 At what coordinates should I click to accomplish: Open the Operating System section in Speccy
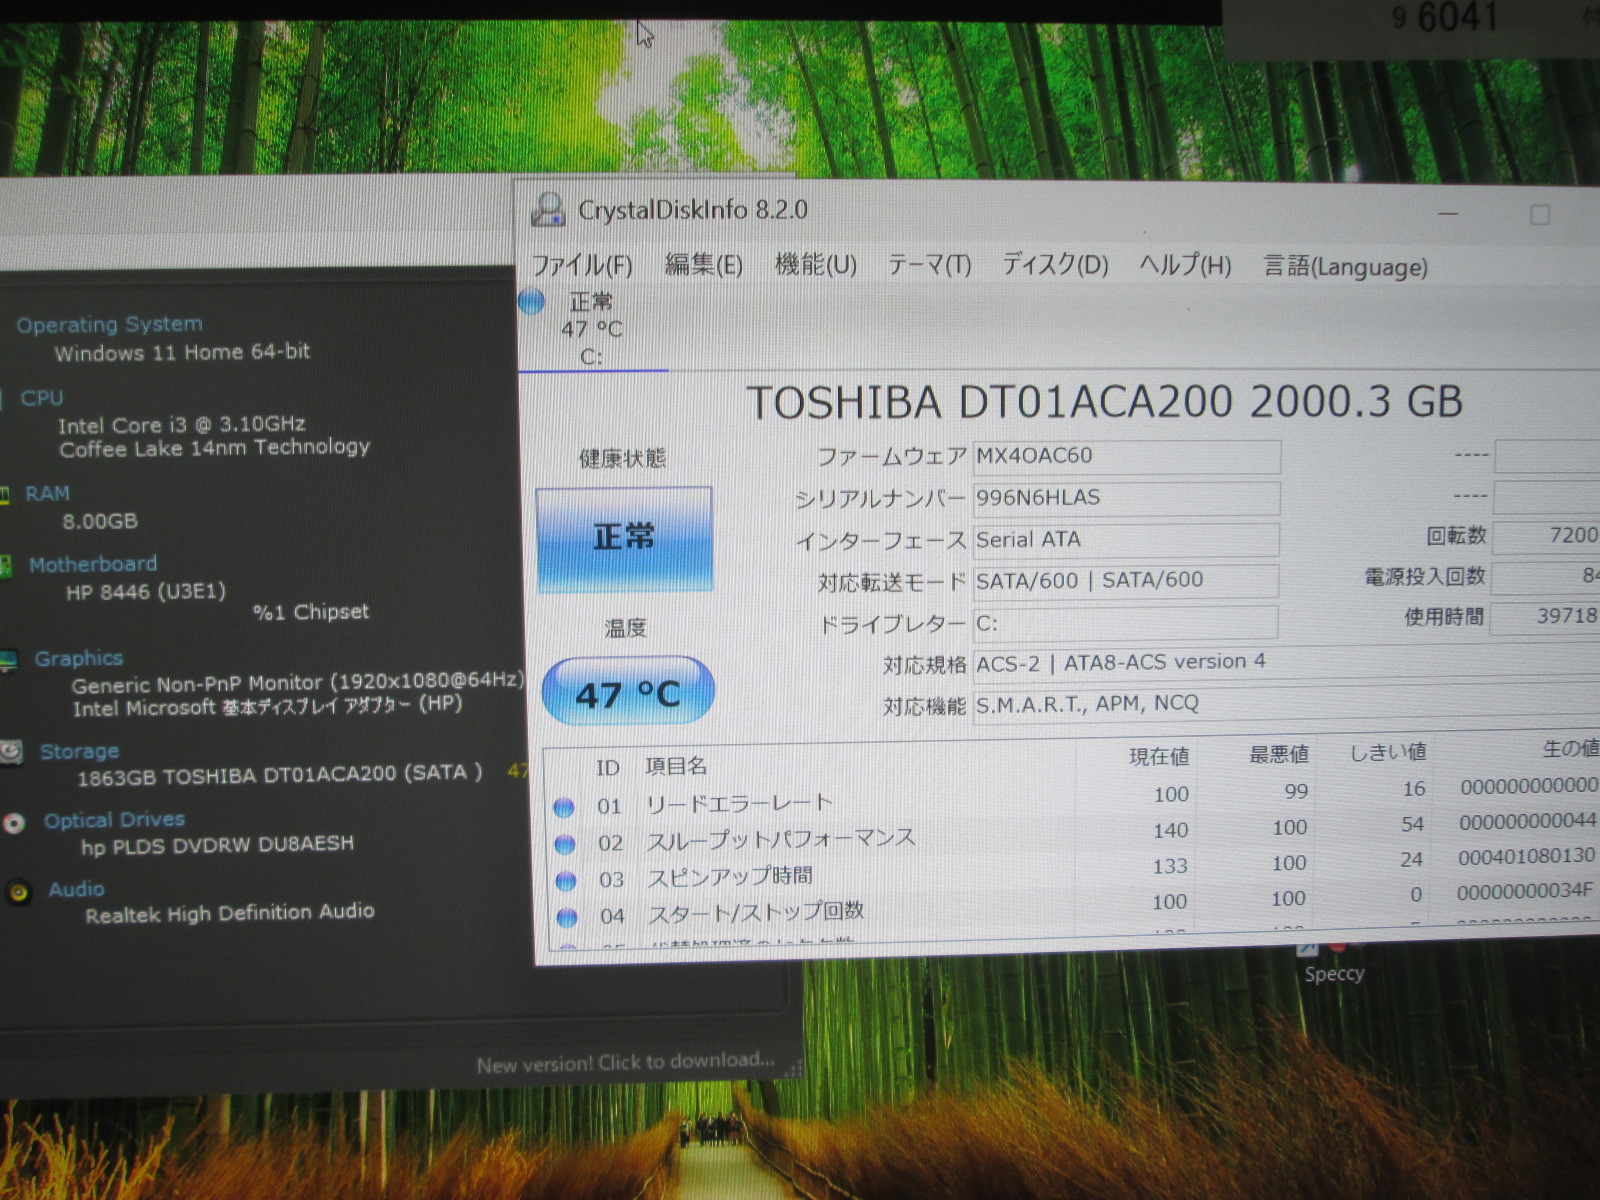109,324
